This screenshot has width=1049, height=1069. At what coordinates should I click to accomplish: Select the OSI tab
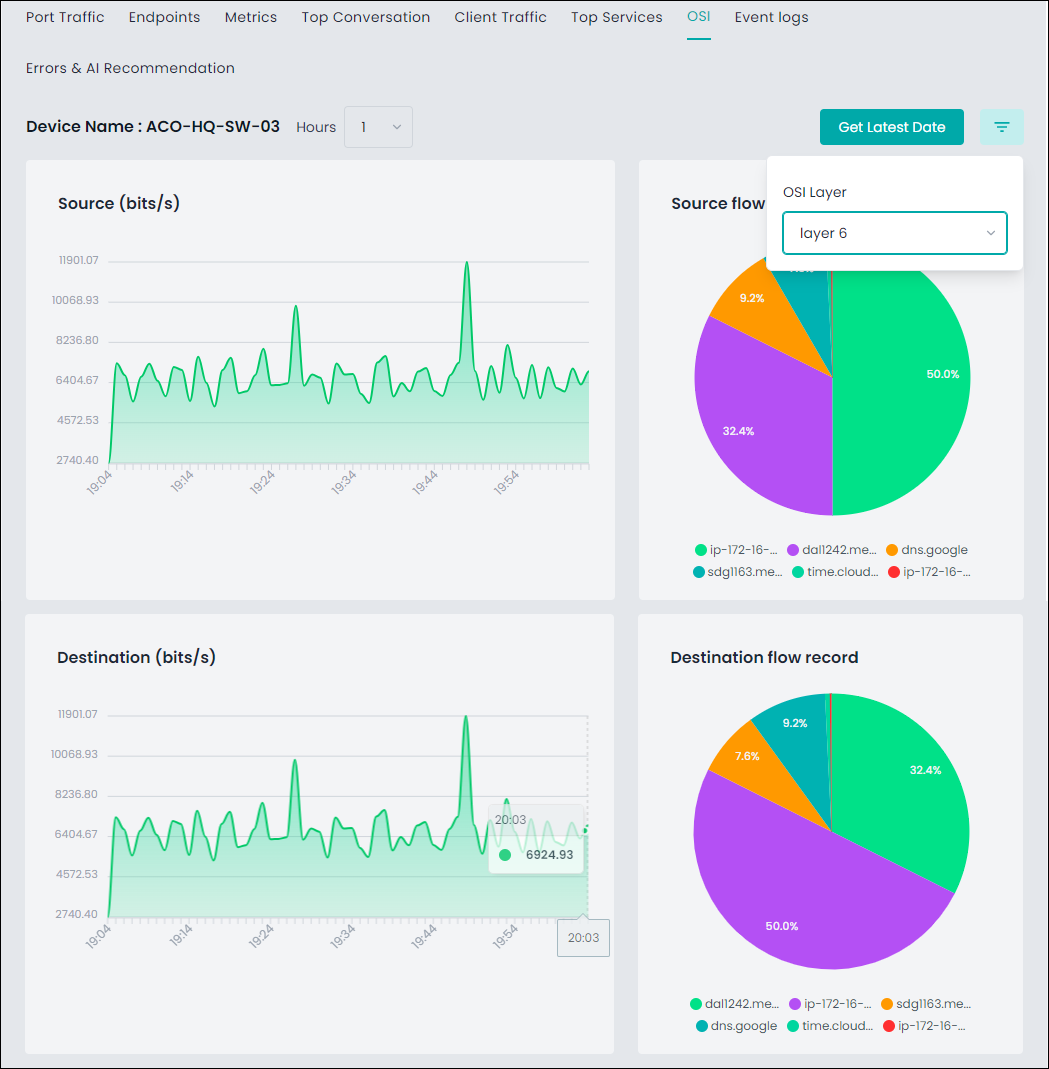[699, 16]
